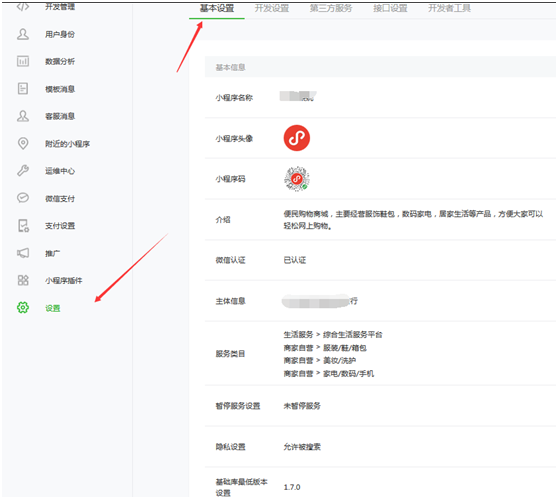Click the 商家自营 > 美妆/洗护 category
Screen dimensions: 558x499
pyautogui.click(x=320, y=361)
